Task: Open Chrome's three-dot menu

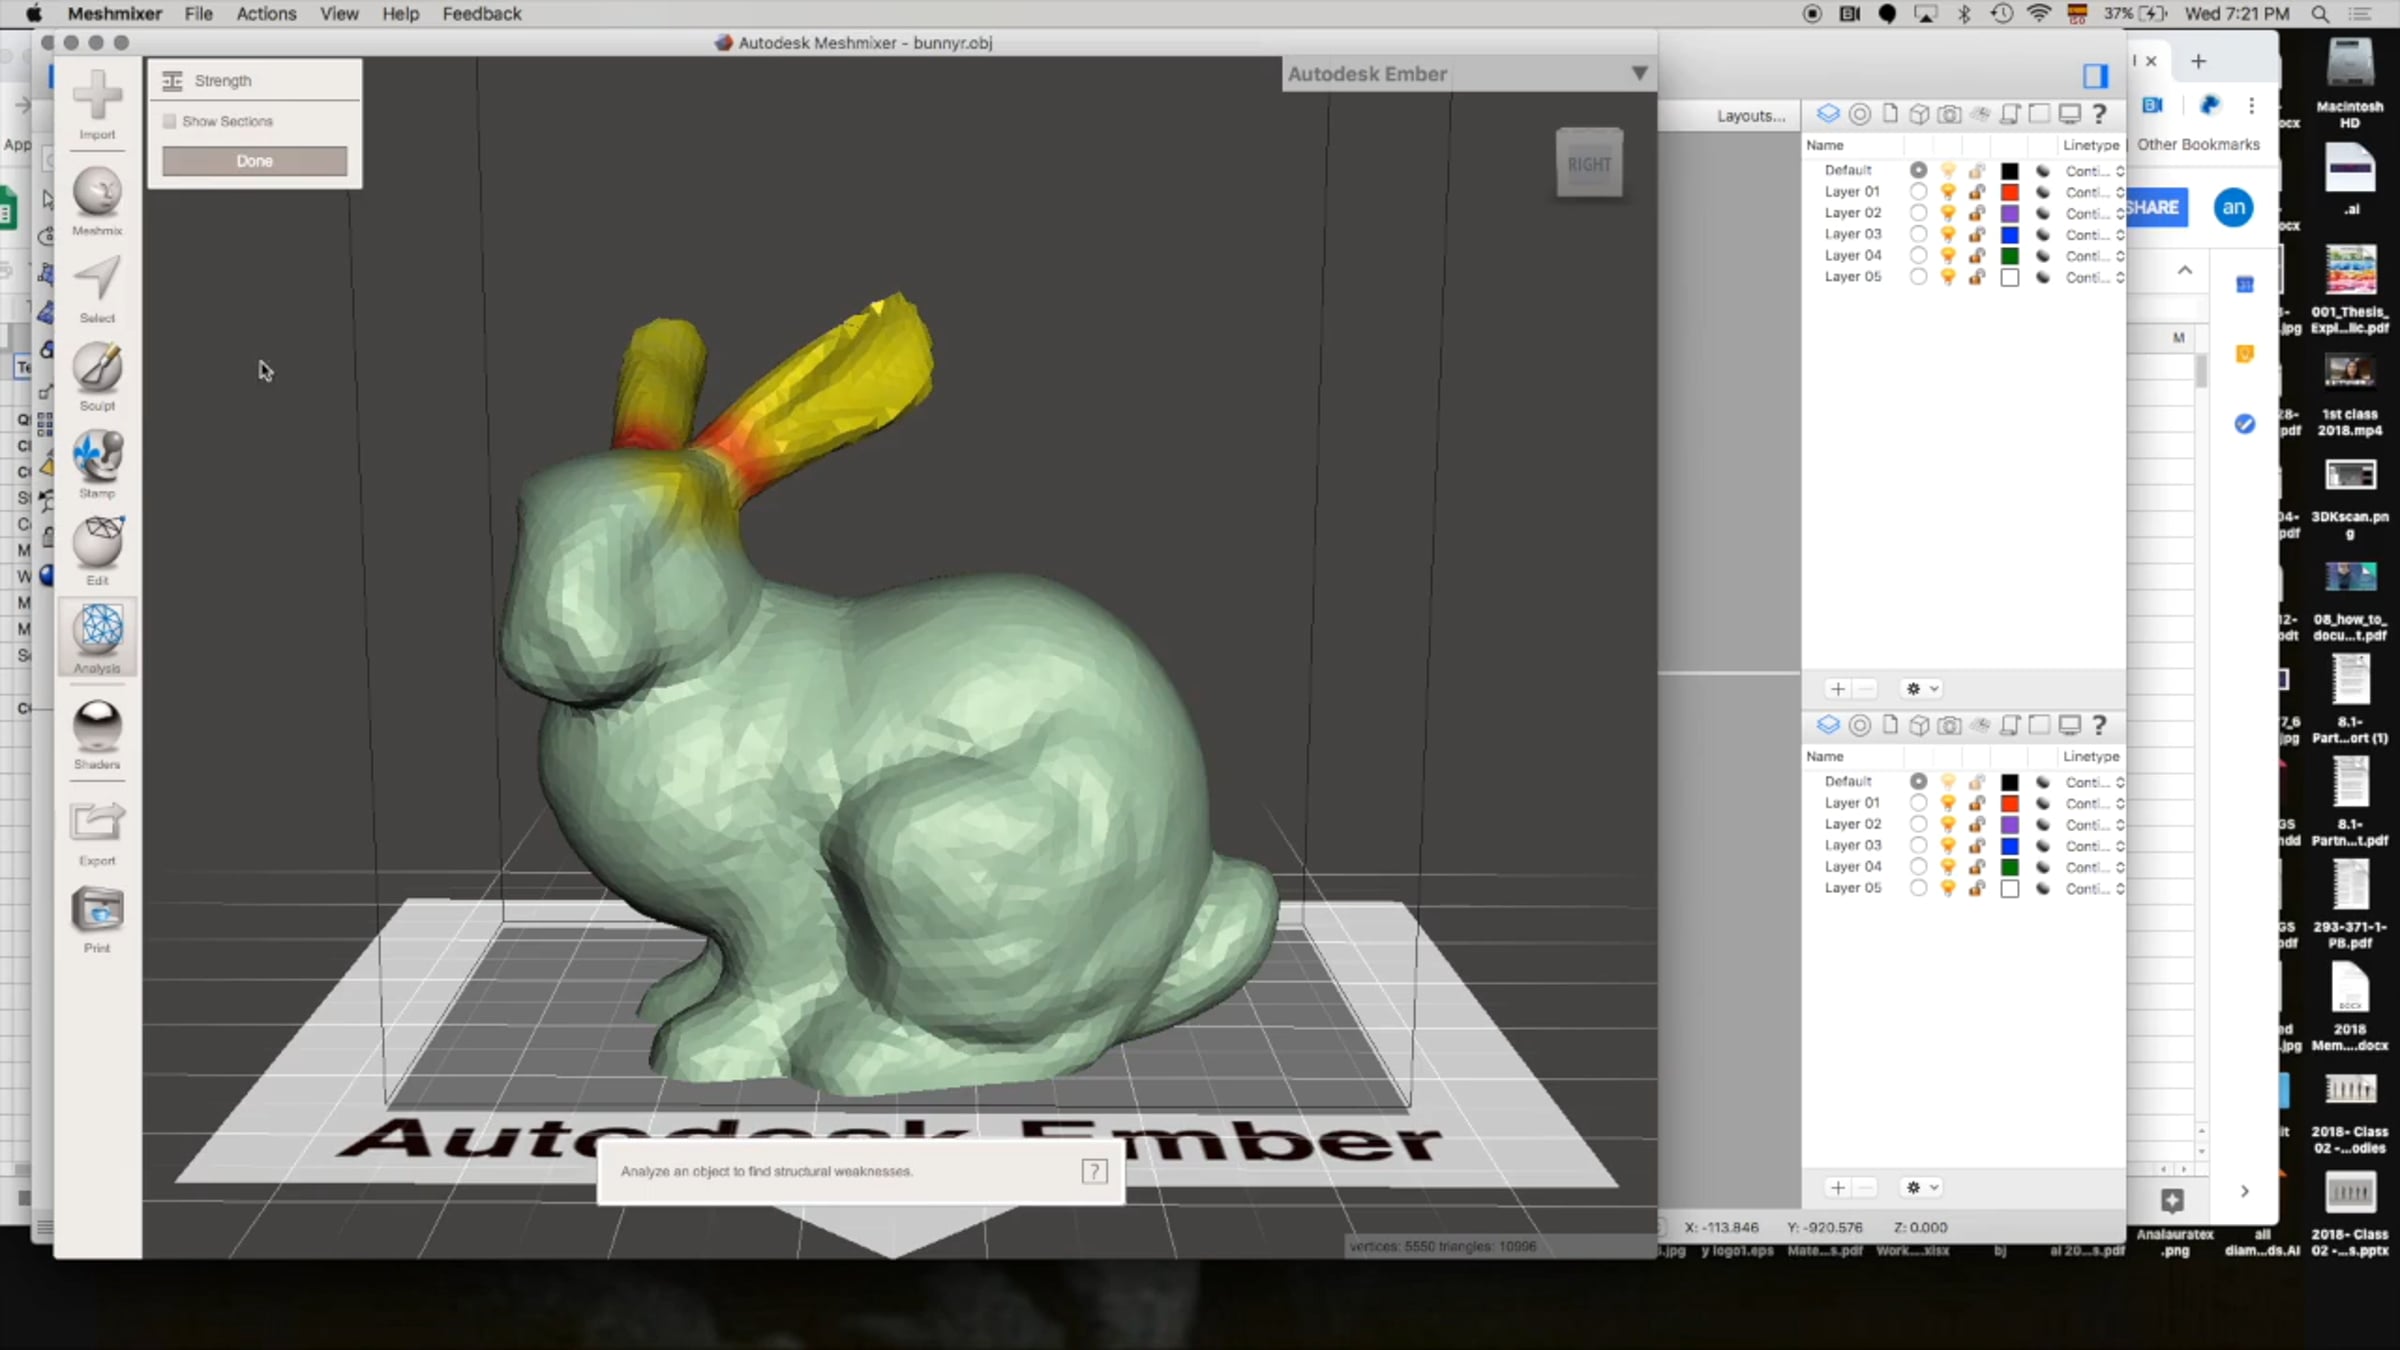Action: tap(2251, 105)
